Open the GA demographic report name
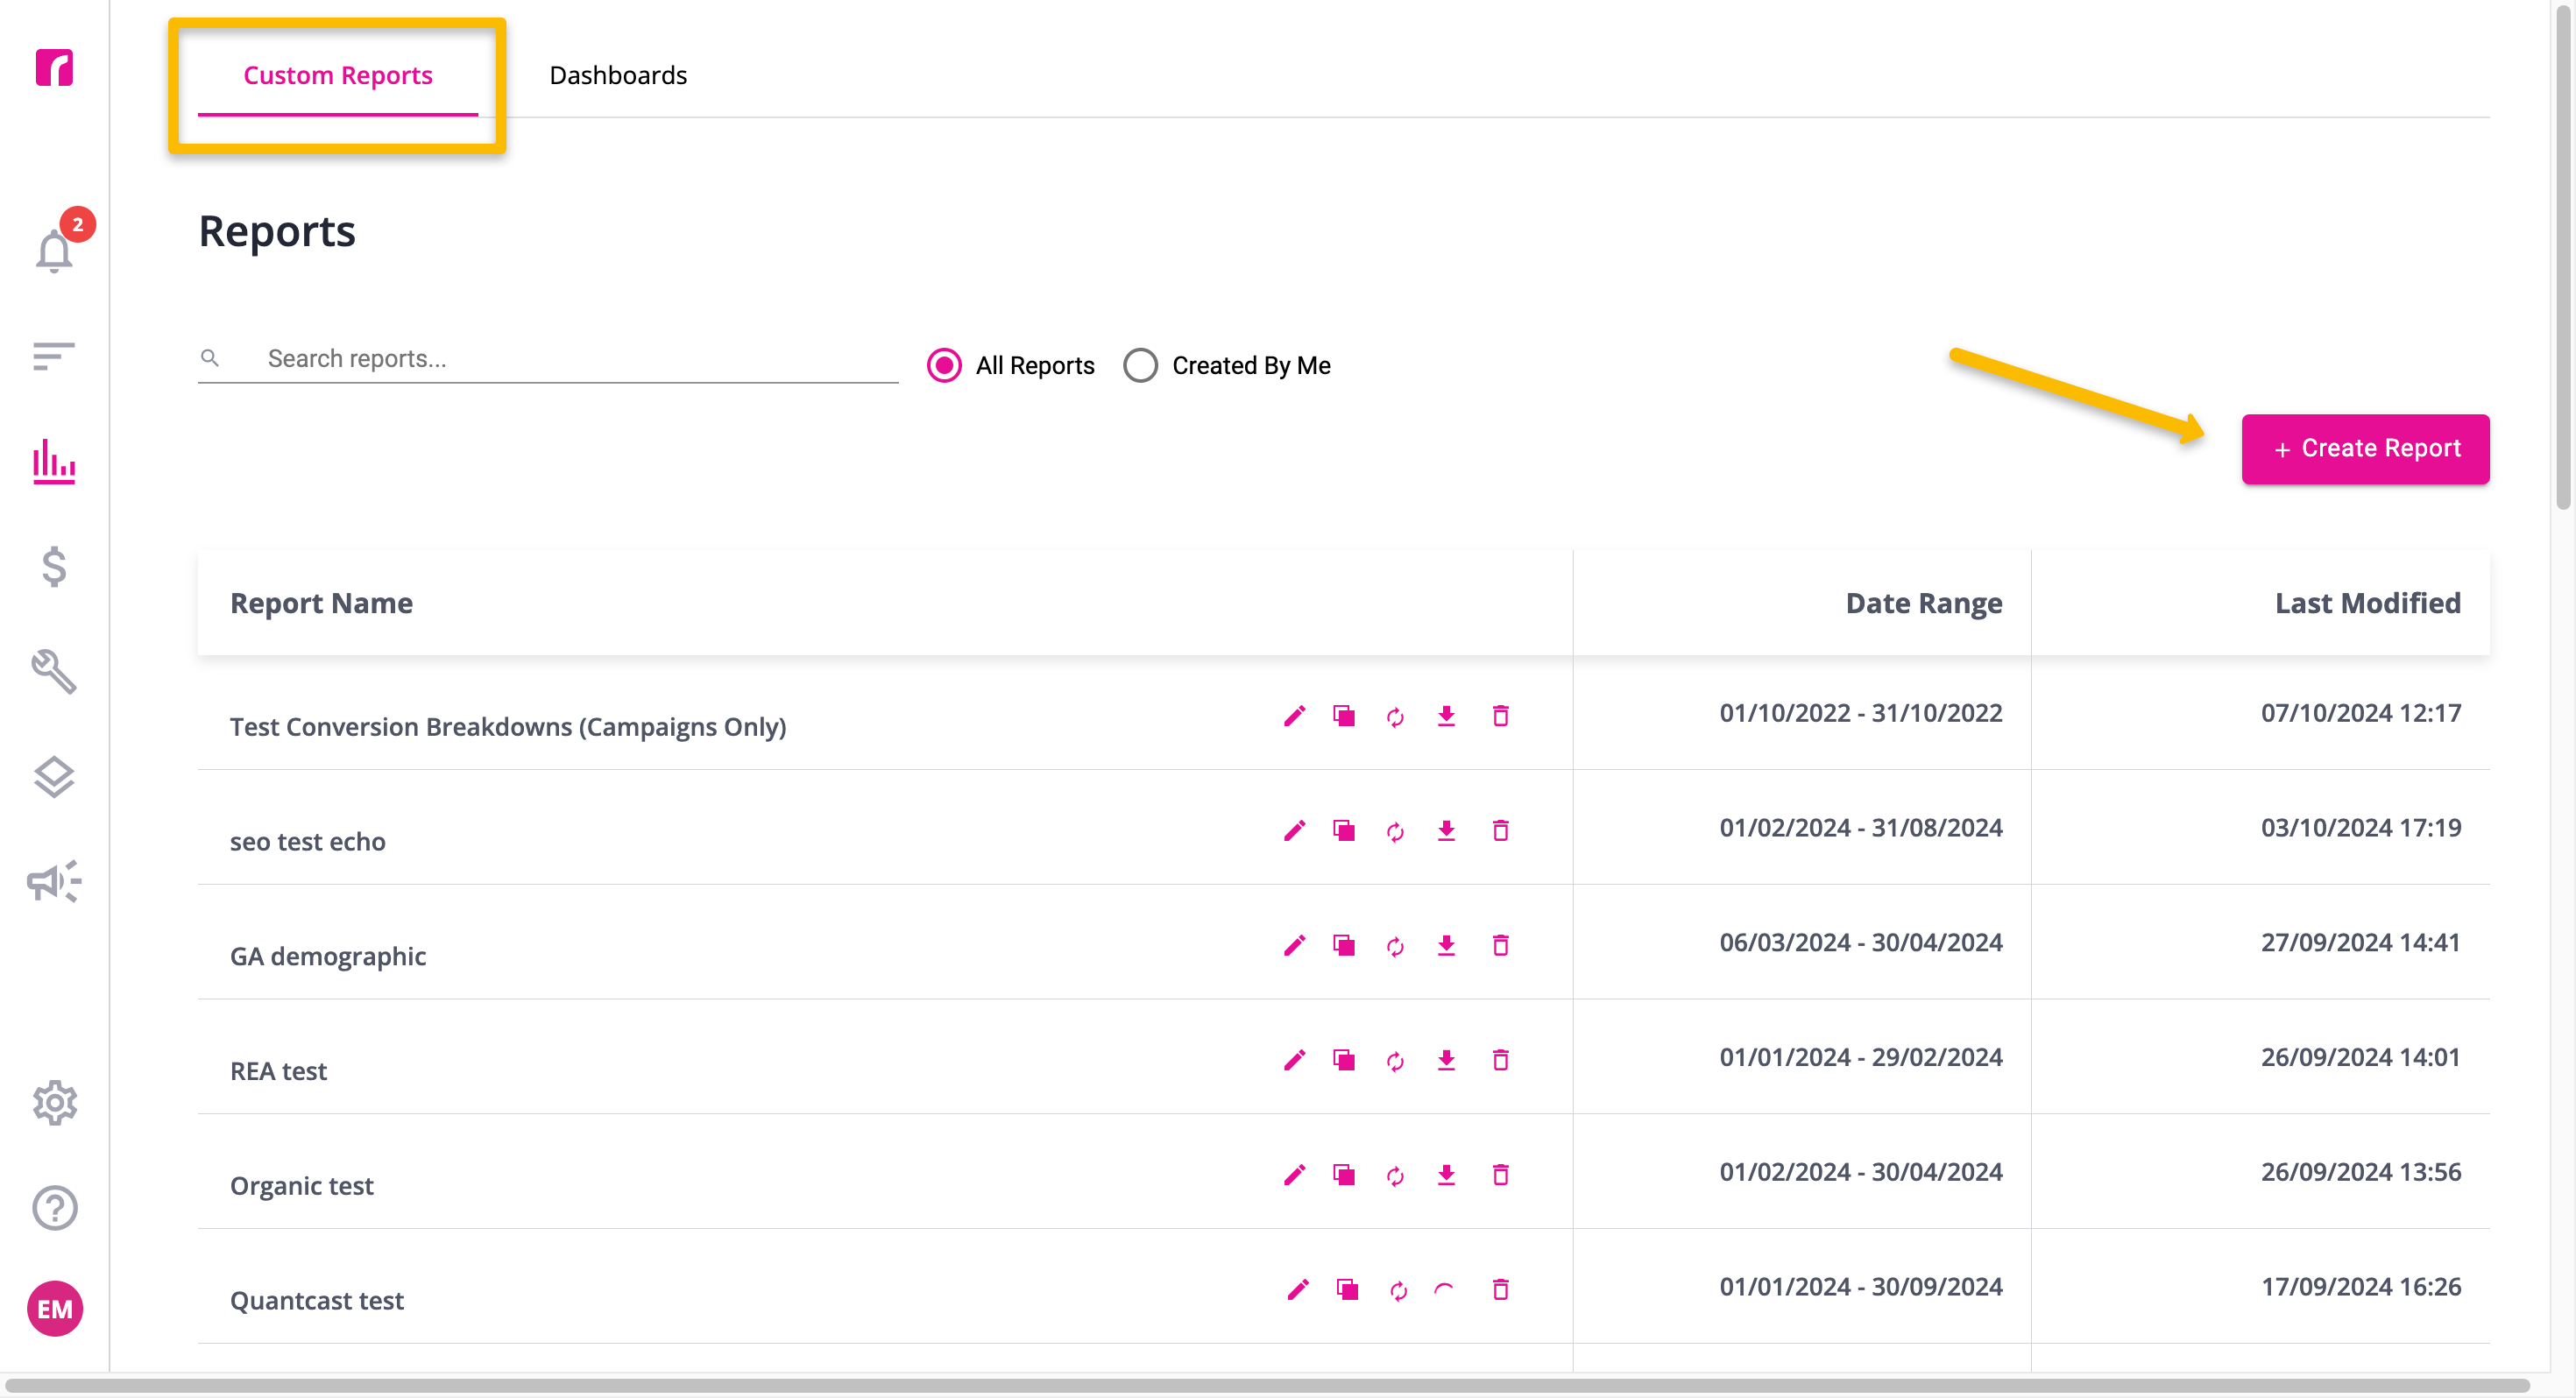Screen dimensions: 2576x1398 click(328, 957)
